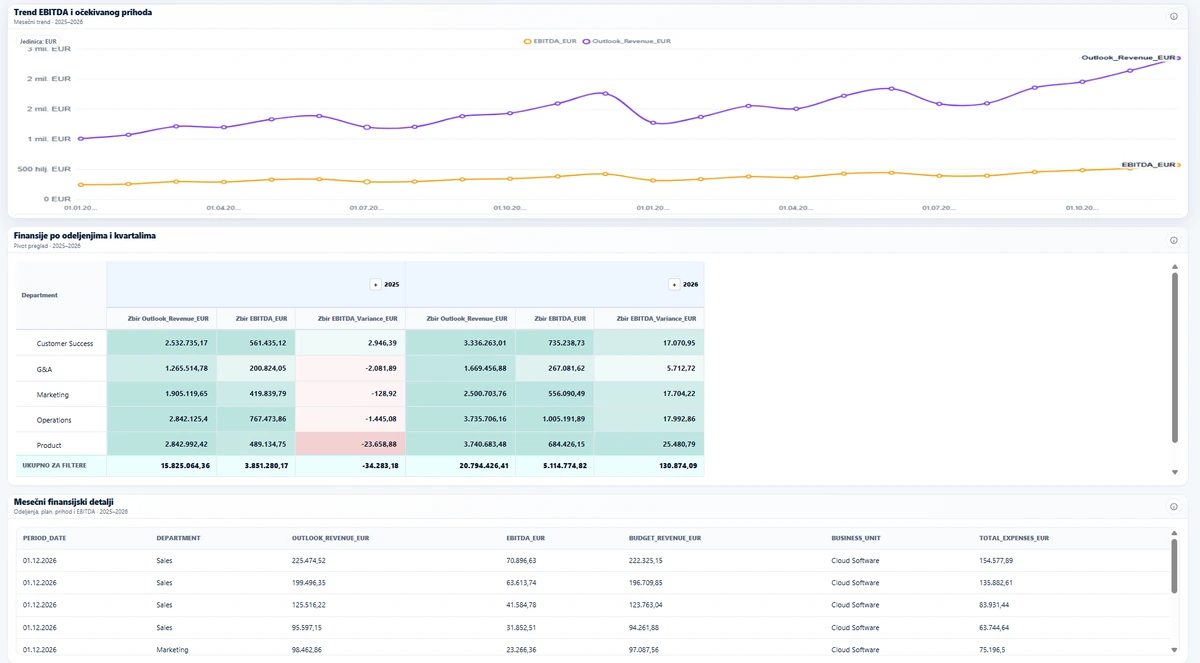Click pivot table scrollbar down arrow
Screen dimensions: 1200x663
(1174, 471)
